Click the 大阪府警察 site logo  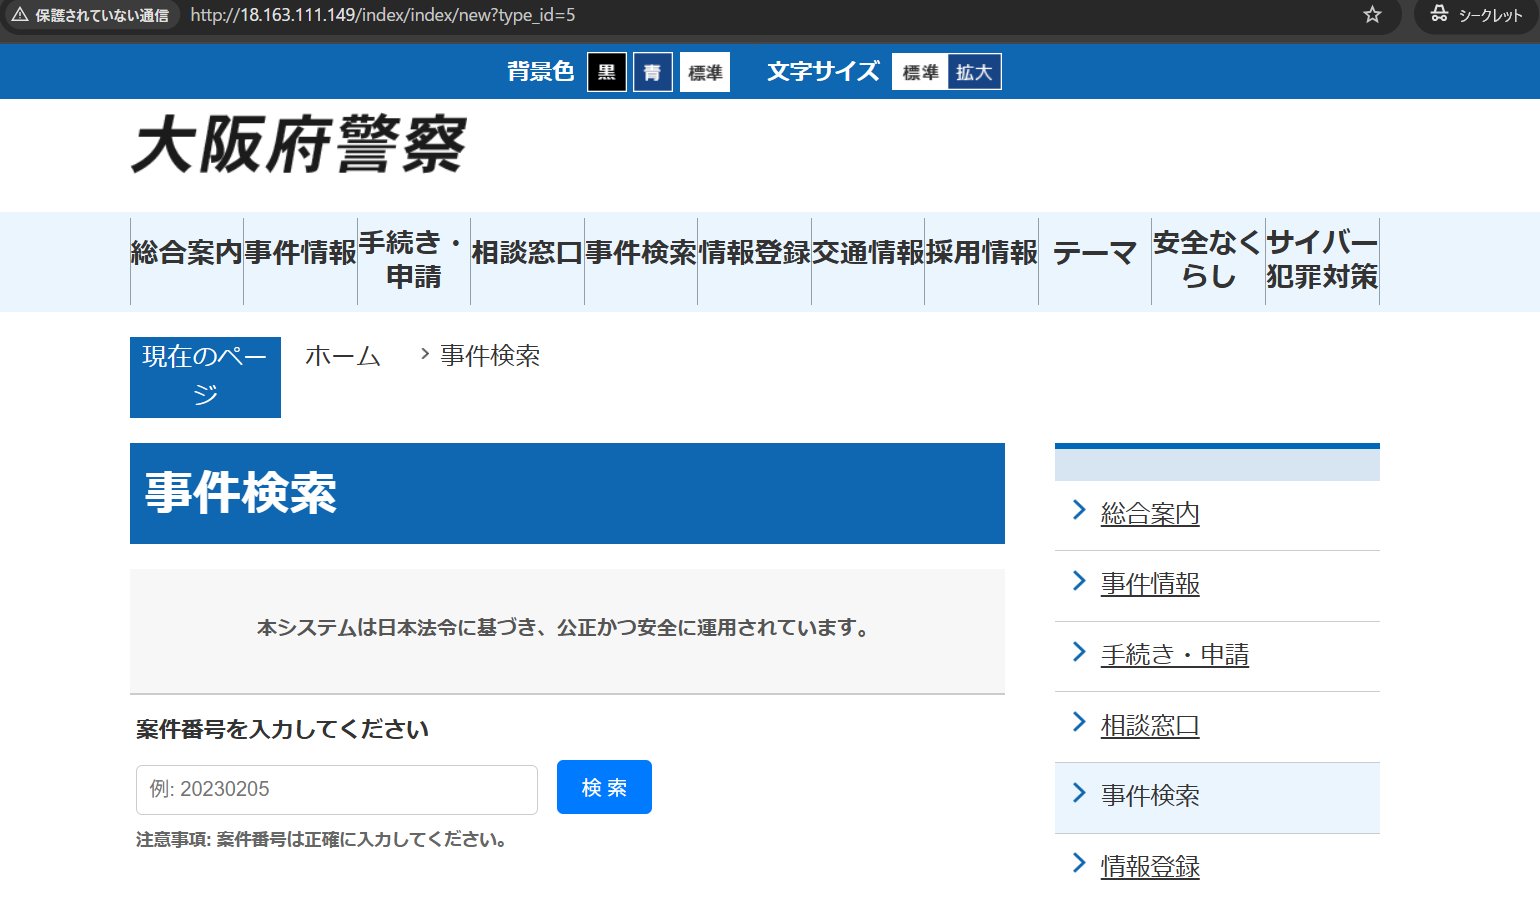[x=299, y=145]
